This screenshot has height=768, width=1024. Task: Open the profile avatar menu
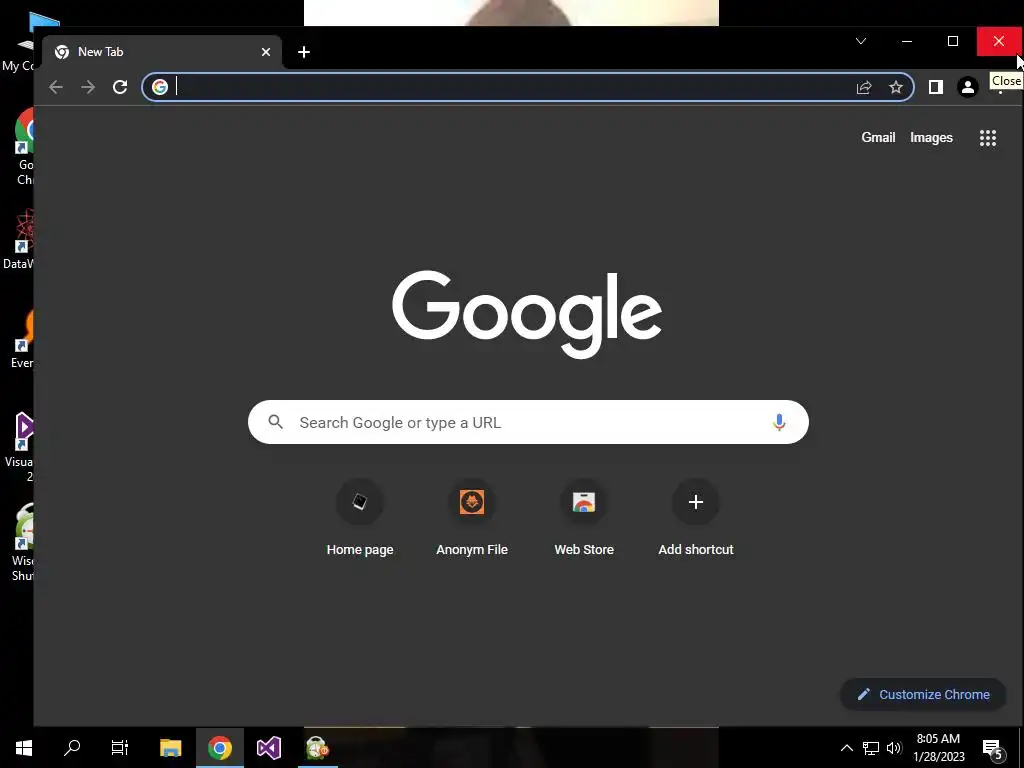click(968, 87)
